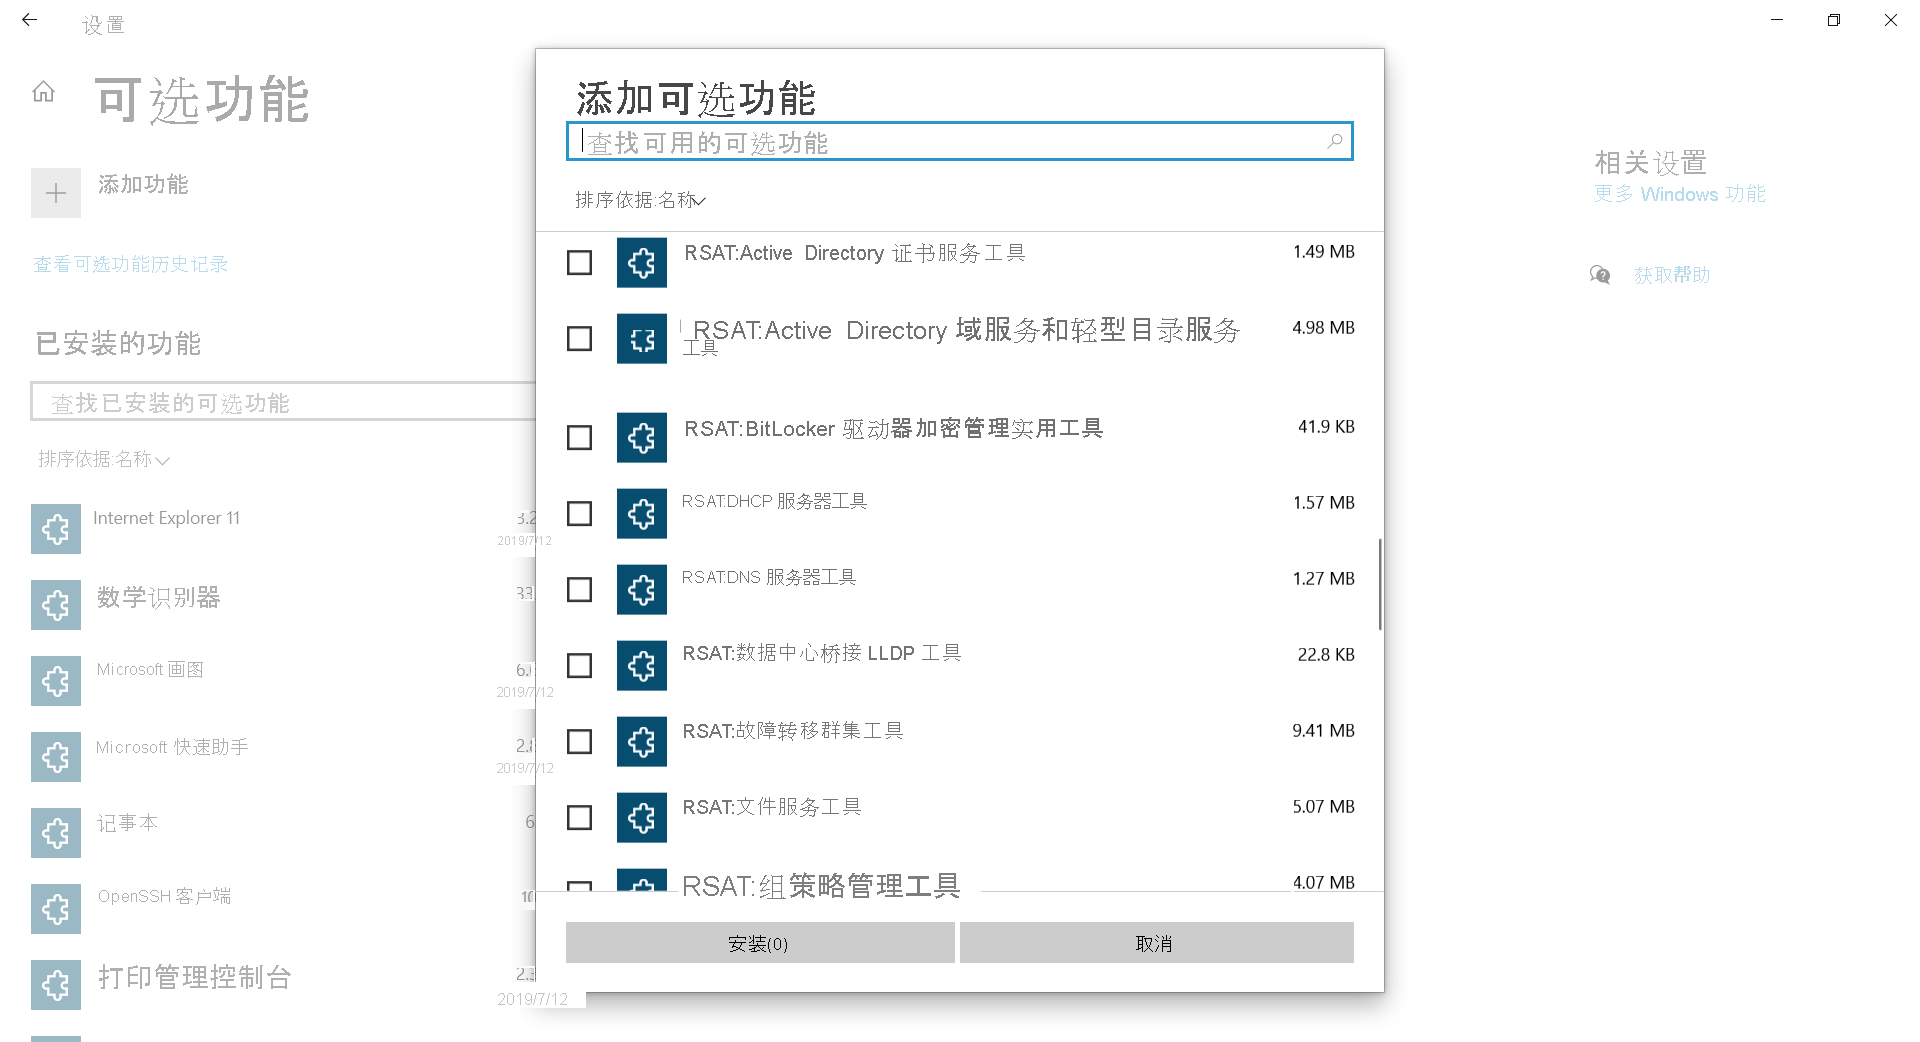Select the Internet Explorer 11 list entry text
This screenshot has height=1042, width=1920.
click(x=167, y=518)
